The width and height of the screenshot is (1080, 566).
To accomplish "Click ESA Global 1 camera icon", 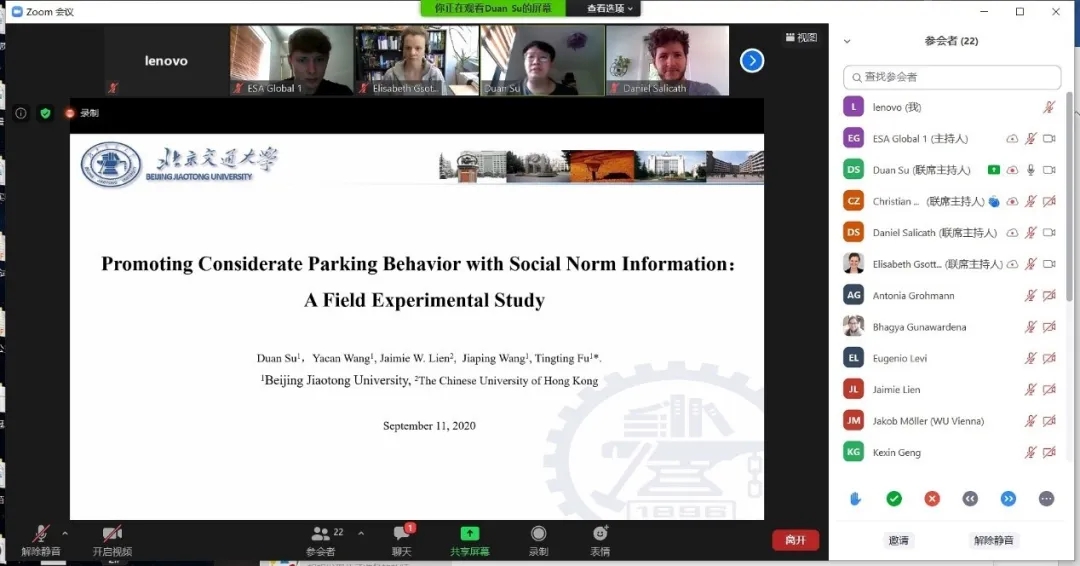I will [1049, 138].
